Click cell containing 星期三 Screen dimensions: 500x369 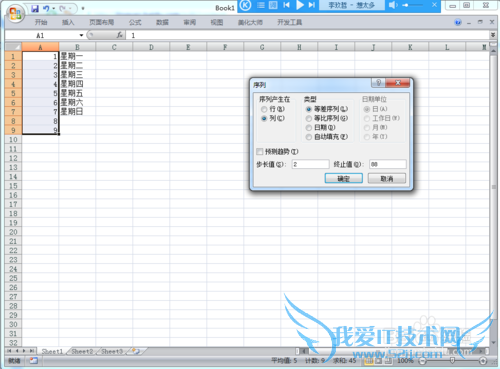(x=77, y=75)
